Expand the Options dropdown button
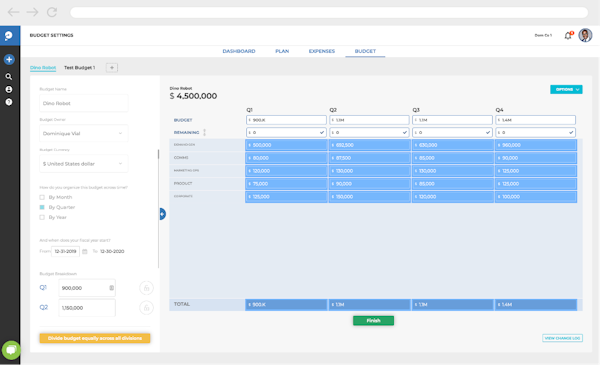The width and height of the screenshot is (600, 365). coord(566,90)
